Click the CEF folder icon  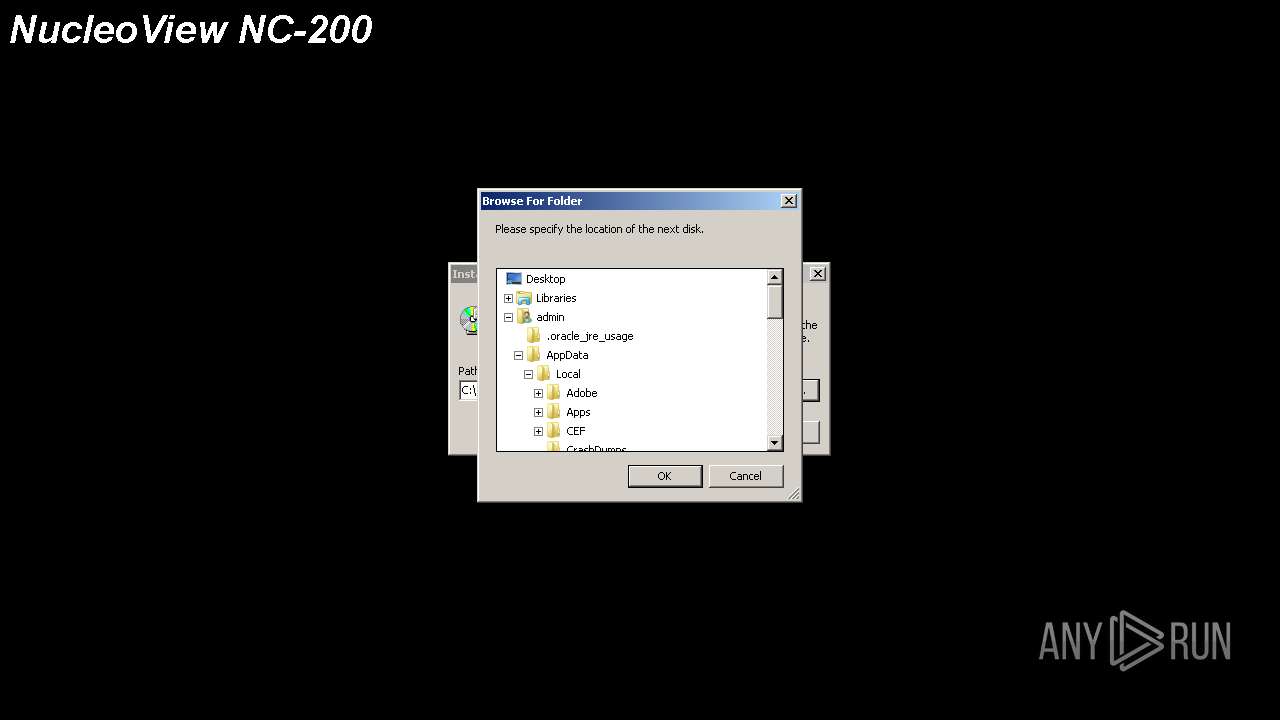tap(554, 431)
